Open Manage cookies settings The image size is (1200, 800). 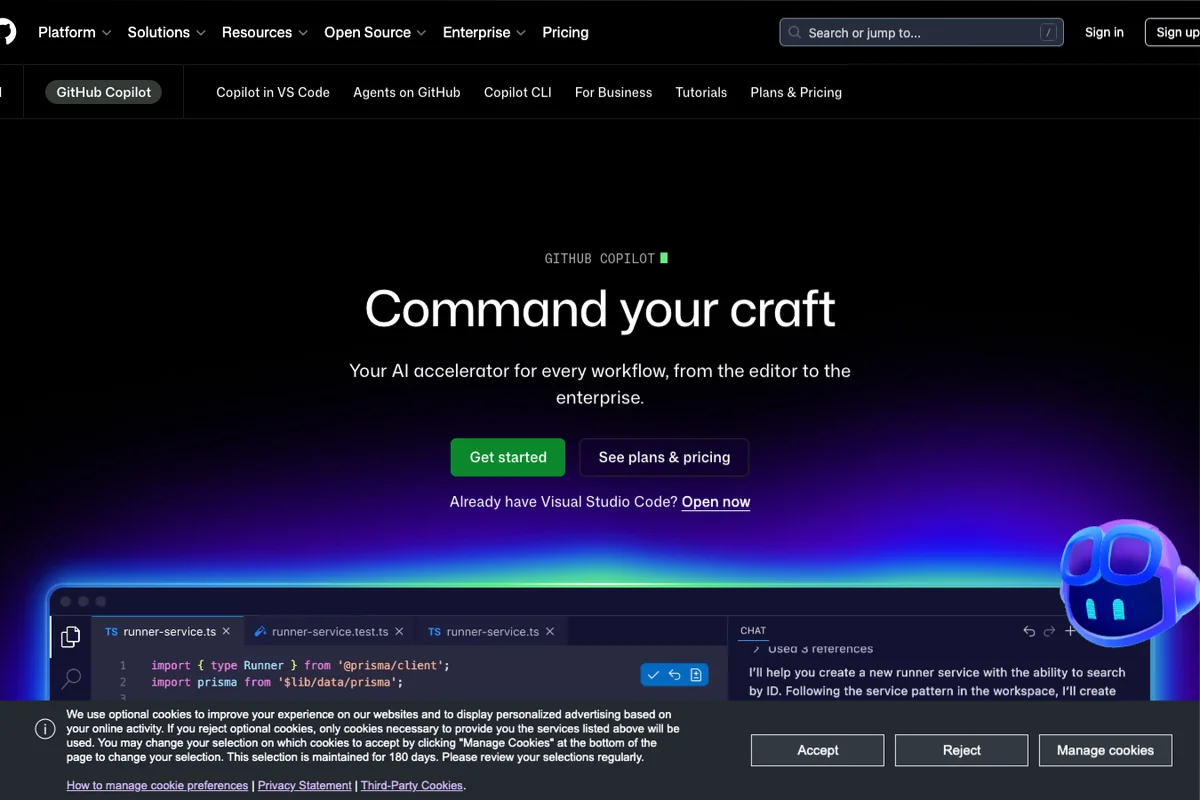(1105, 750)
